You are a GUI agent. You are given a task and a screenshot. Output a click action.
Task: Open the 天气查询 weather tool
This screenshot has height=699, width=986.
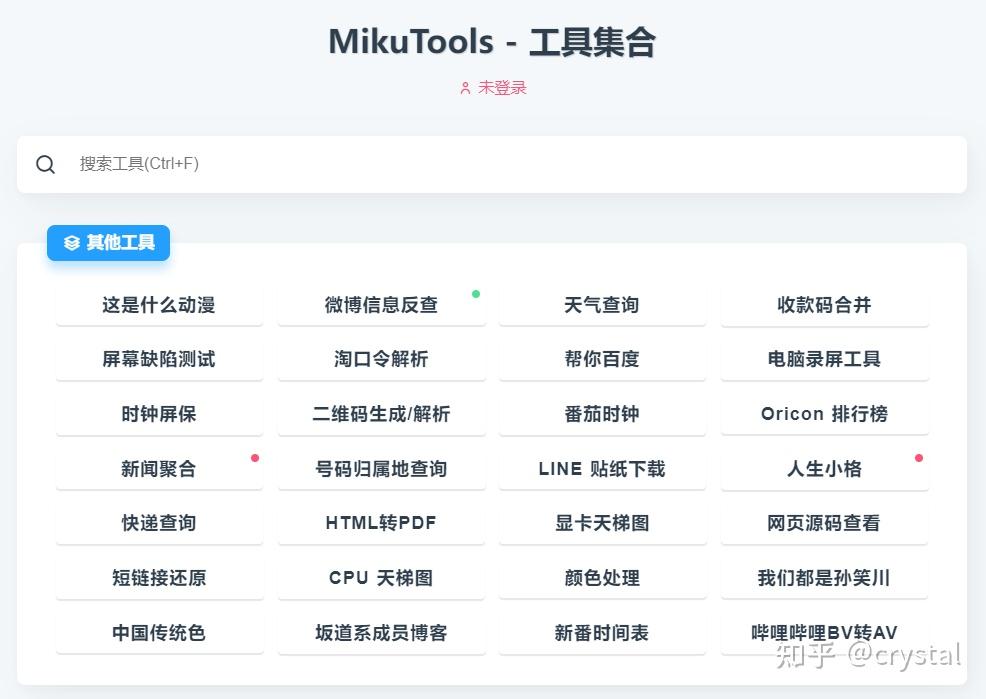pos(602,305)
